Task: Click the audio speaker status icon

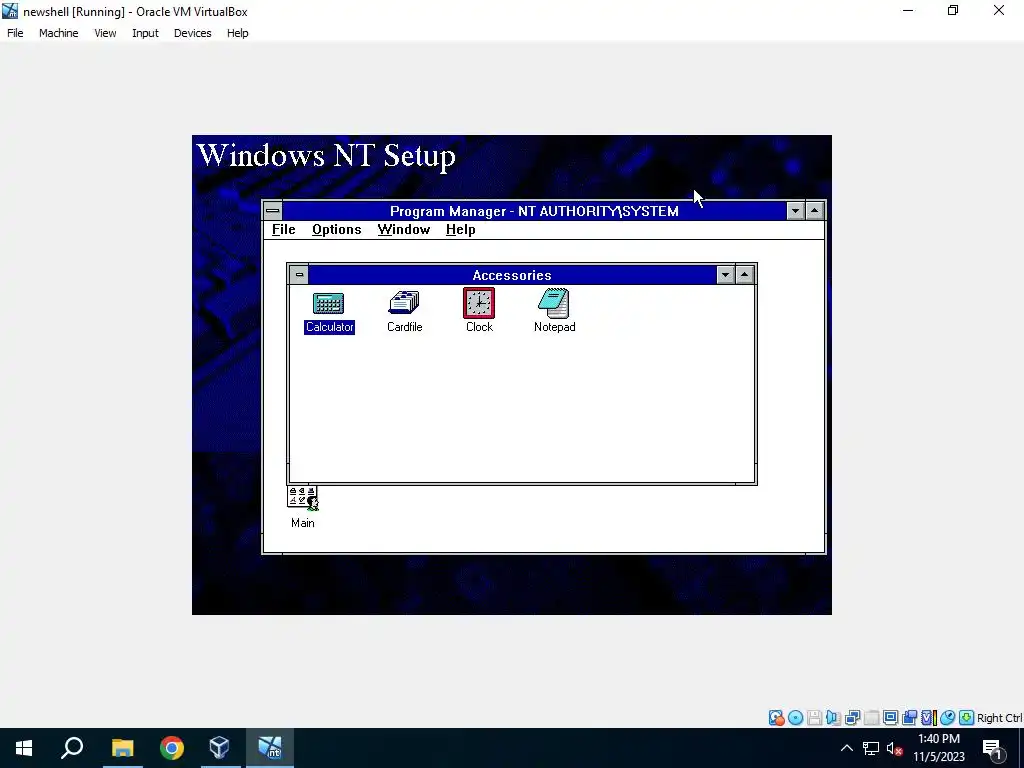Action: click(833, 718)
